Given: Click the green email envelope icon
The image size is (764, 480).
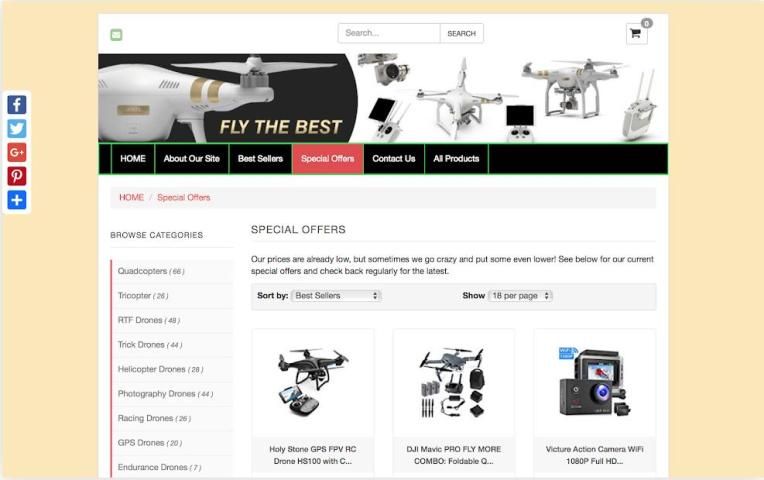Looking at the screenshot, I should point(116,35).
